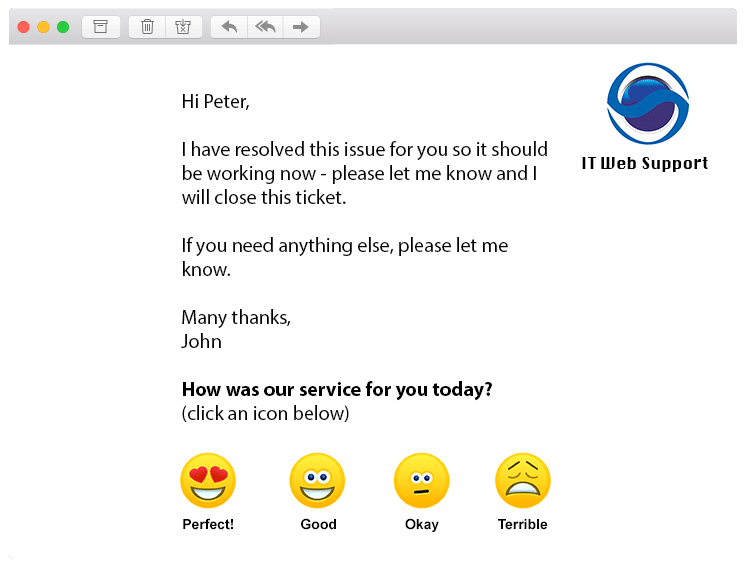Choose the smiling Good emoji
This screenshot has width=746, height=570.
coord(317,480)
